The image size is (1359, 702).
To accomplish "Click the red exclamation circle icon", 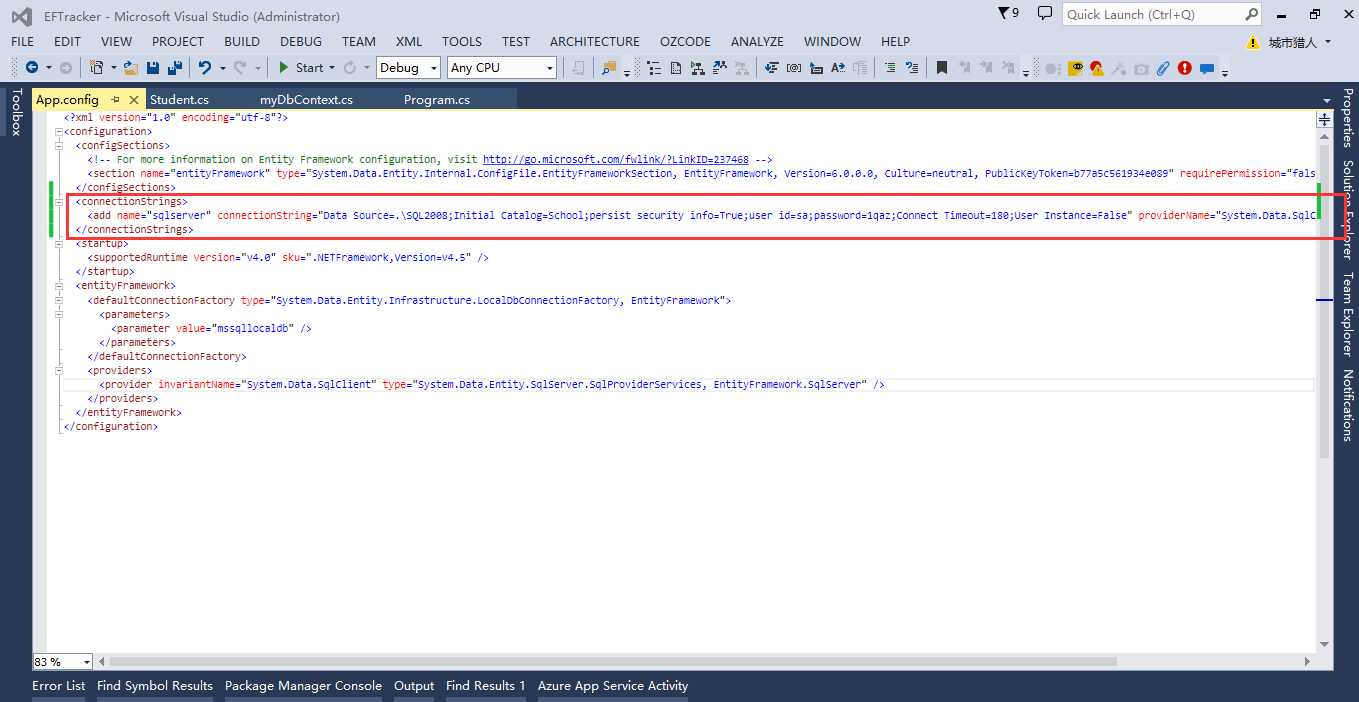I will (x=1184, y=67).
